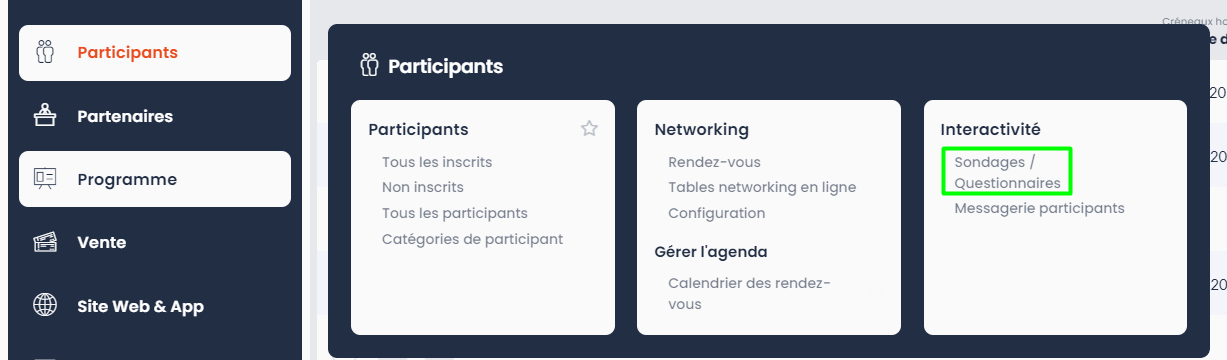The image size is (1227, 360).
Task: Open Messagerie participants
Action: [1039, 208]
